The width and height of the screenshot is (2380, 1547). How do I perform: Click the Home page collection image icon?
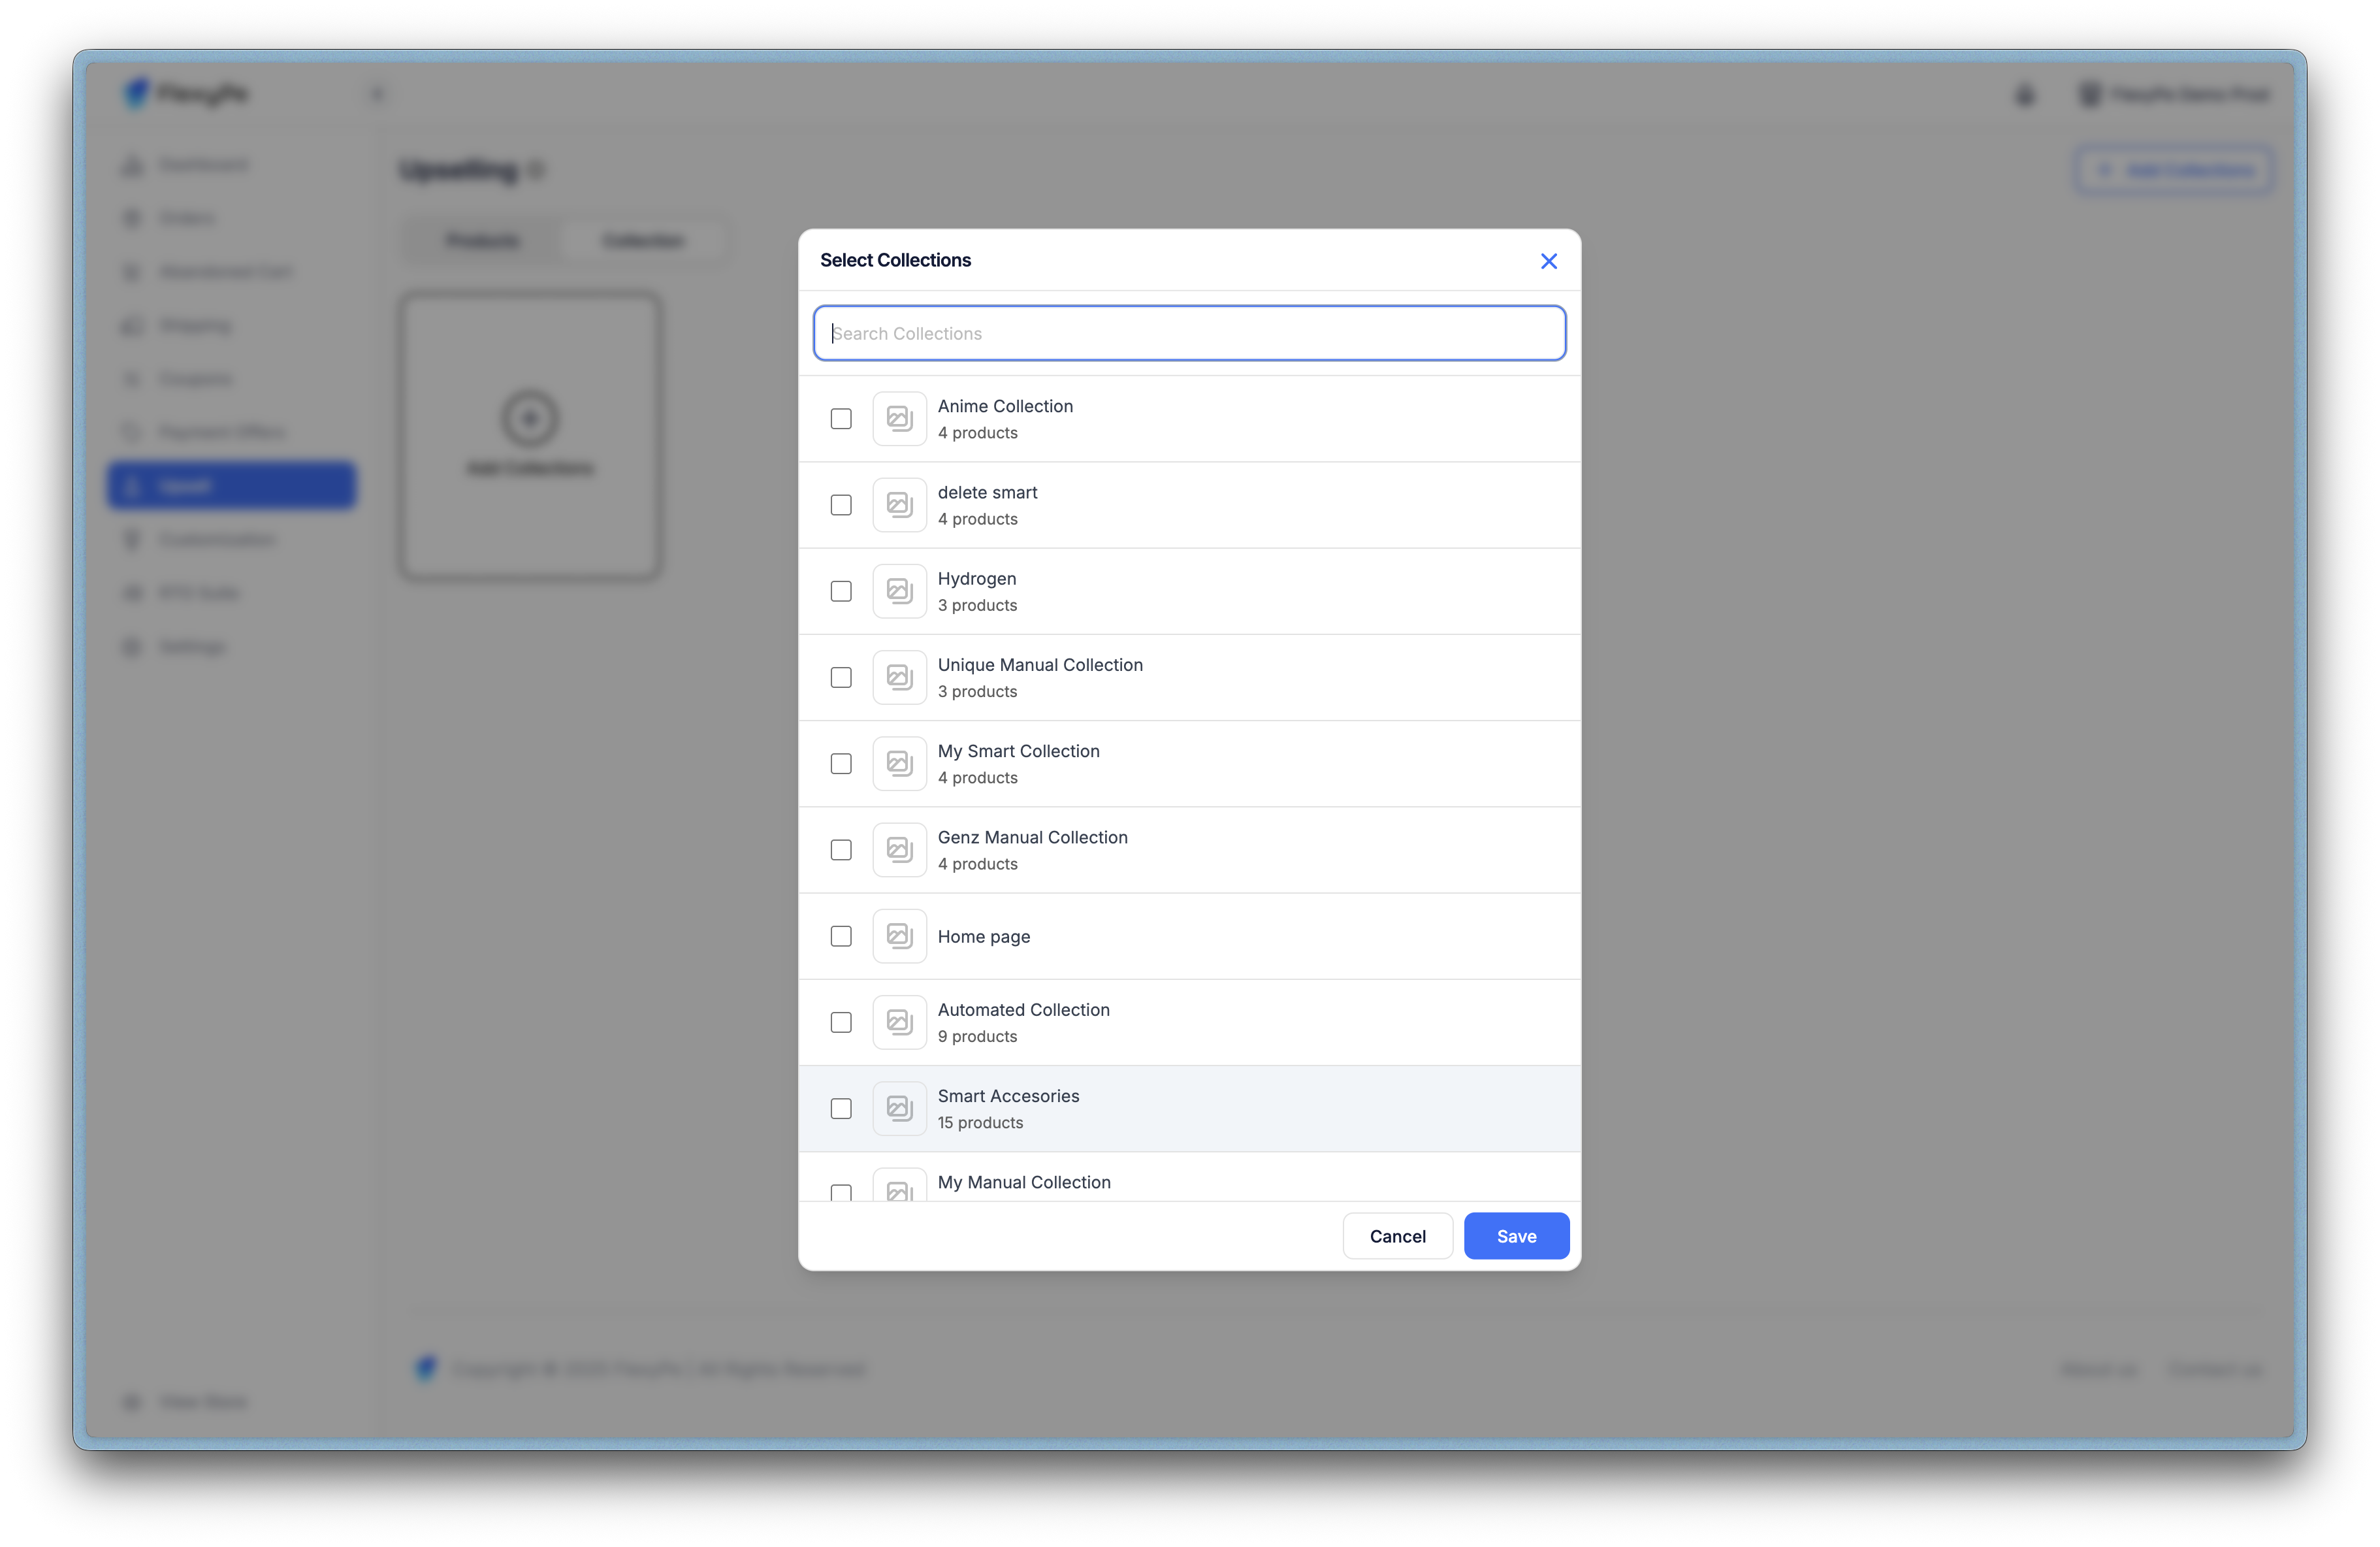pos(899,936)
